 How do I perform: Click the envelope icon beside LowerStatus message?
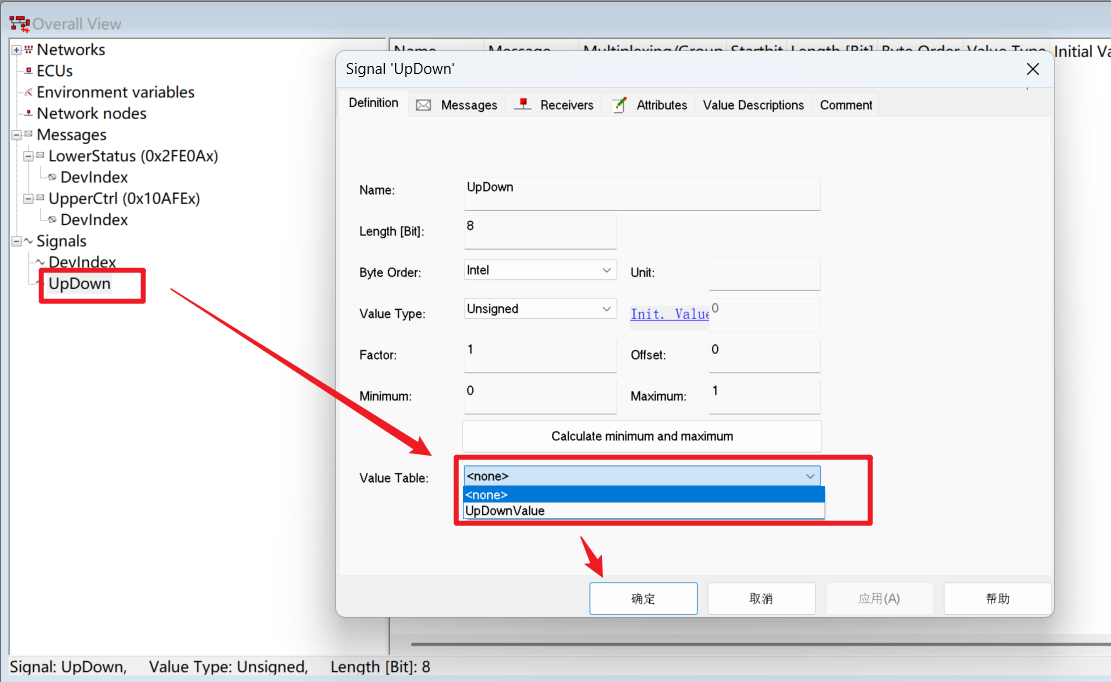pyautogui.click(x=40, y=157)
